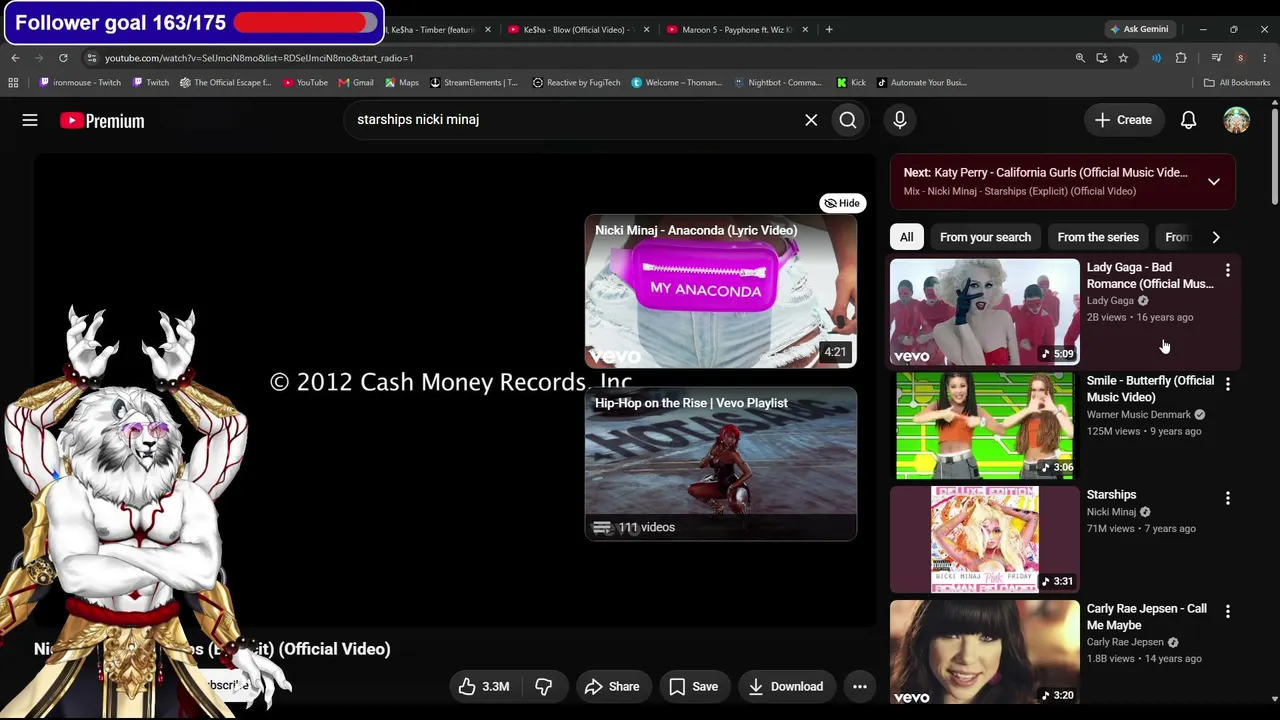Open the Automate Your Business bookmark
Image resolution: width=1280 pixels, height=720 pixels.
tap(921, 83)
